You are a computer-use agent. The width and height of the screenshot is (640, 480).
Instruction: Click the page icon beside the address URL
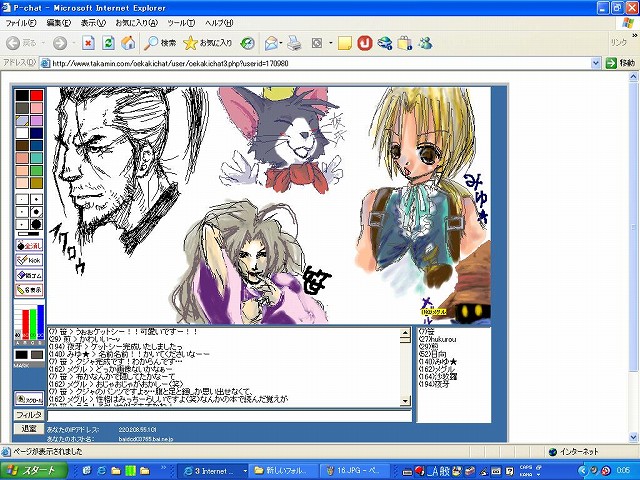45,63
